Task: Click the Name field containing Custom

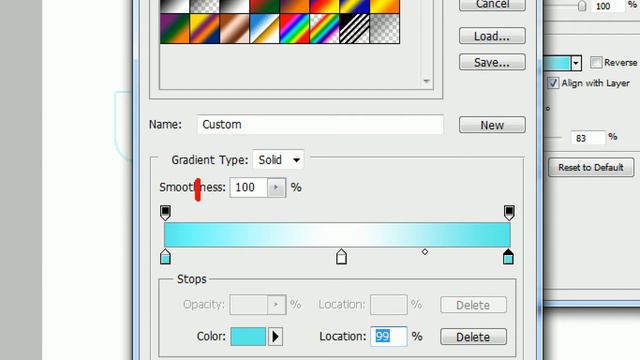Action: coord(320,124)
